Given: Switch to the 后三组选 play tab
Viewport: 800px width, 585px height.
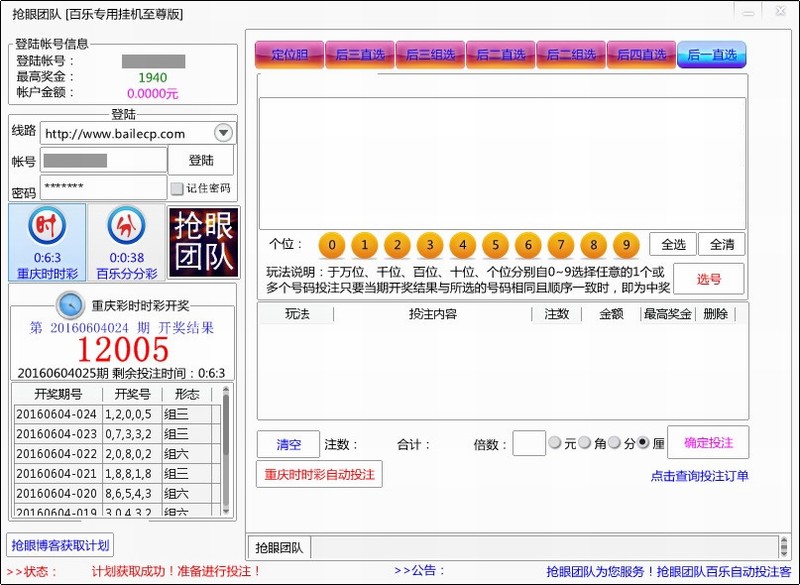Looking at the screenshot, I should click(430, 55).
